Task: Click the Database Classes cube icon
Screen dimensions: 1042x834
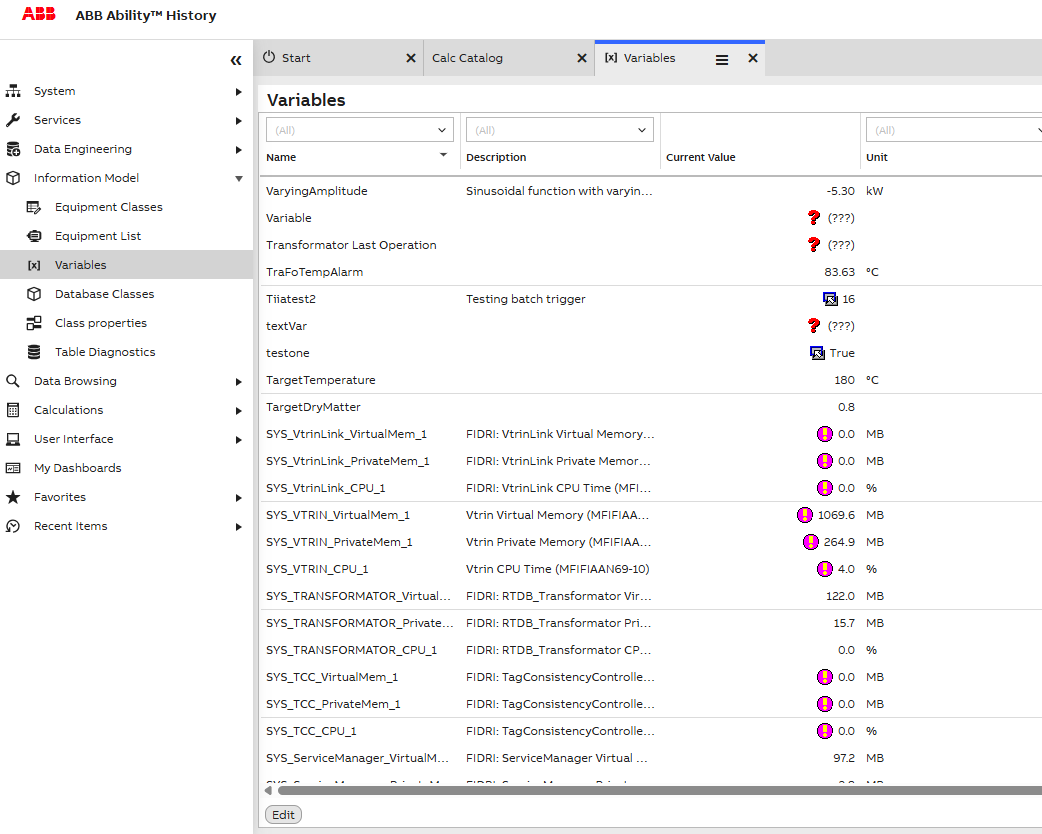Action: [34, 294]
